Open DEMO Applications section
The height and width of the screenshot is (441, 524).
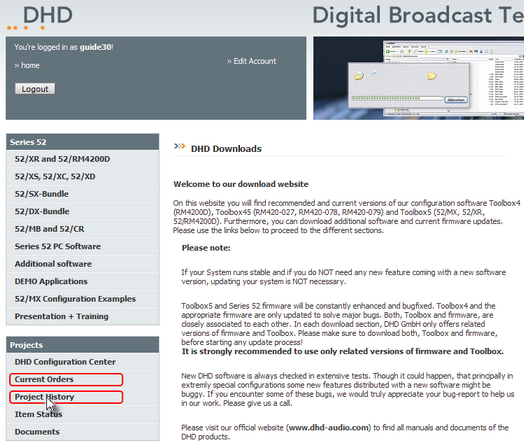(83, 281)
